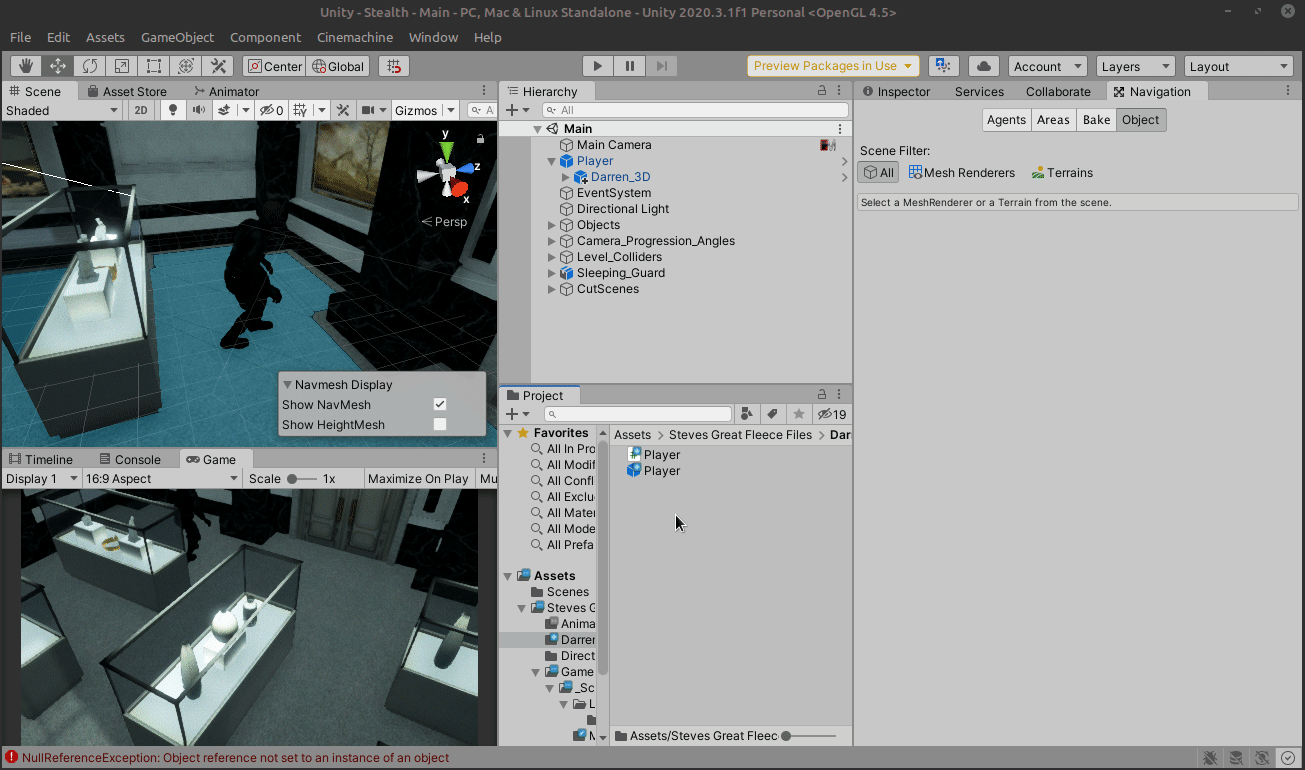This screenshot has width=1305, height=770.
Task: Toggle the Global handle rotation button
Action: (339, 66)
